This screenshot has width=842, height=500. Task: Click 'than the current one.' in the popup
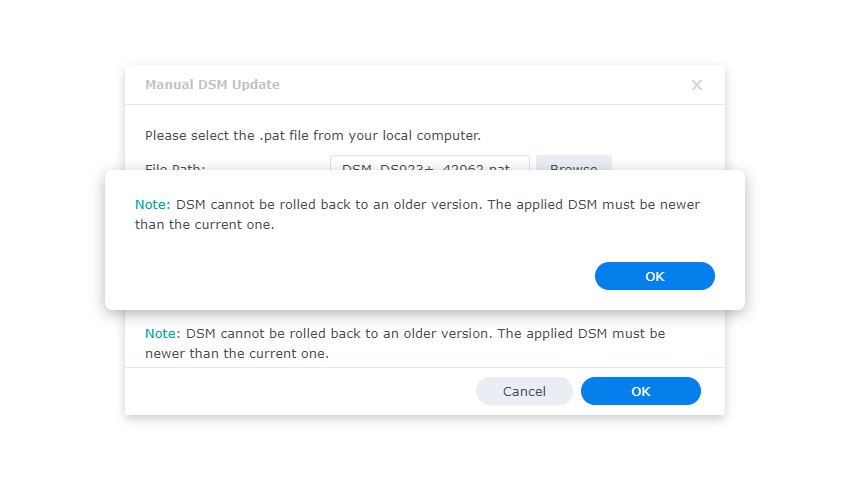(205, 224)
